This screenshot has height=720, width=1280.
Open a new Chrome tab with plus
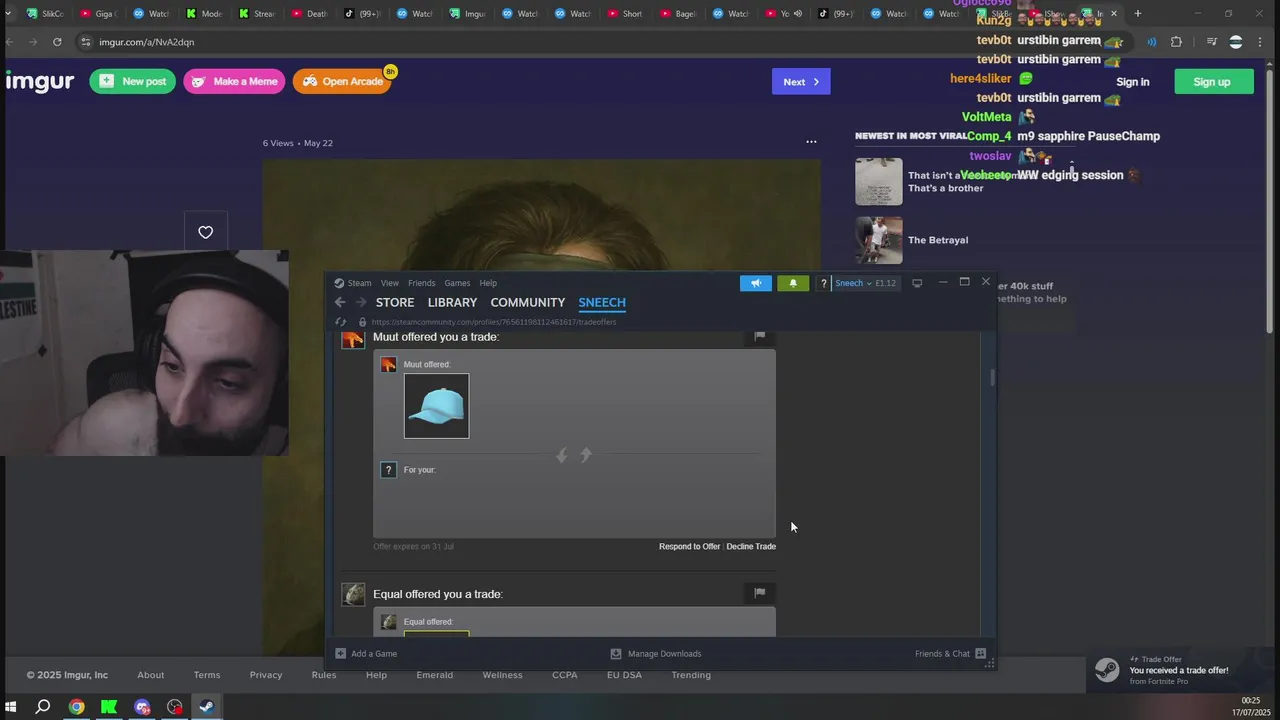[x=1137, y=14]
